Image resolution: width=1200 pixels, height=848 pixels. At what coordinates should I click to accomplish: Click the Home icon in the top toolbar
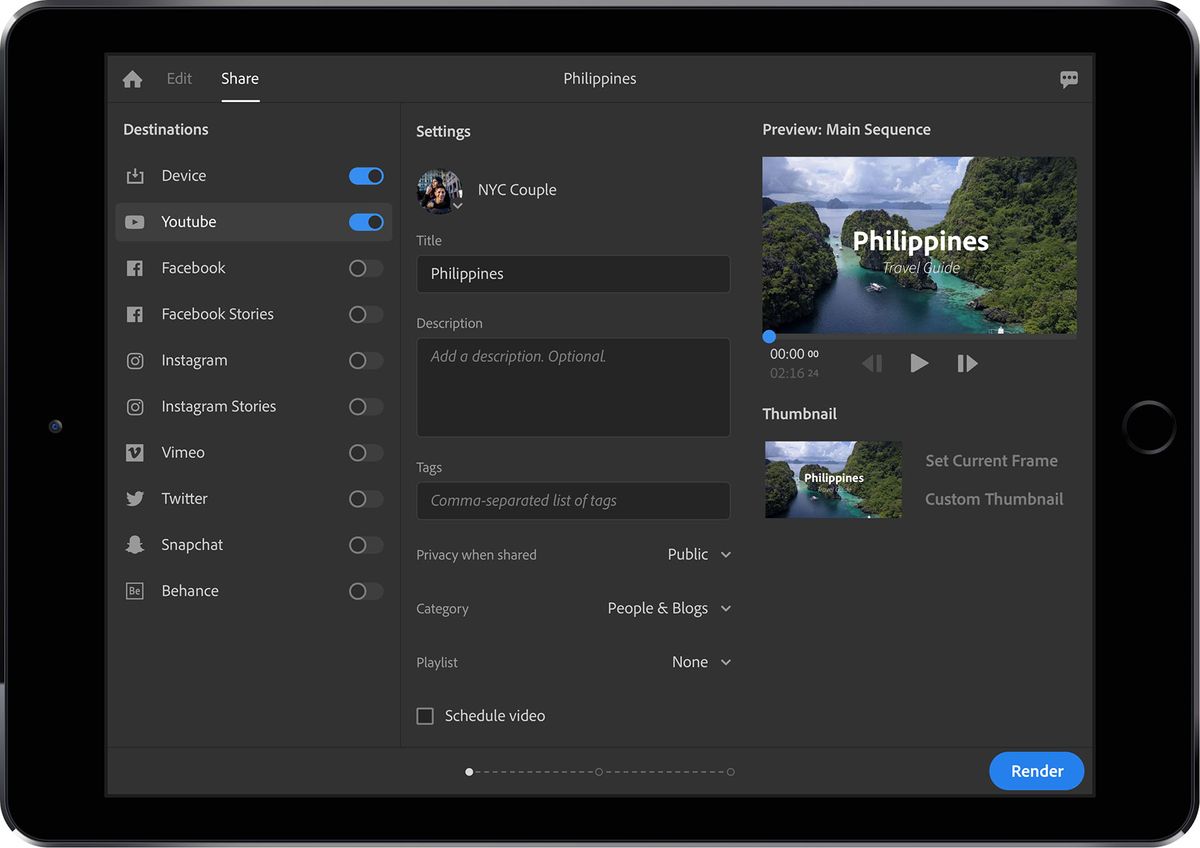pyautogui.click(x=132, y=78)
